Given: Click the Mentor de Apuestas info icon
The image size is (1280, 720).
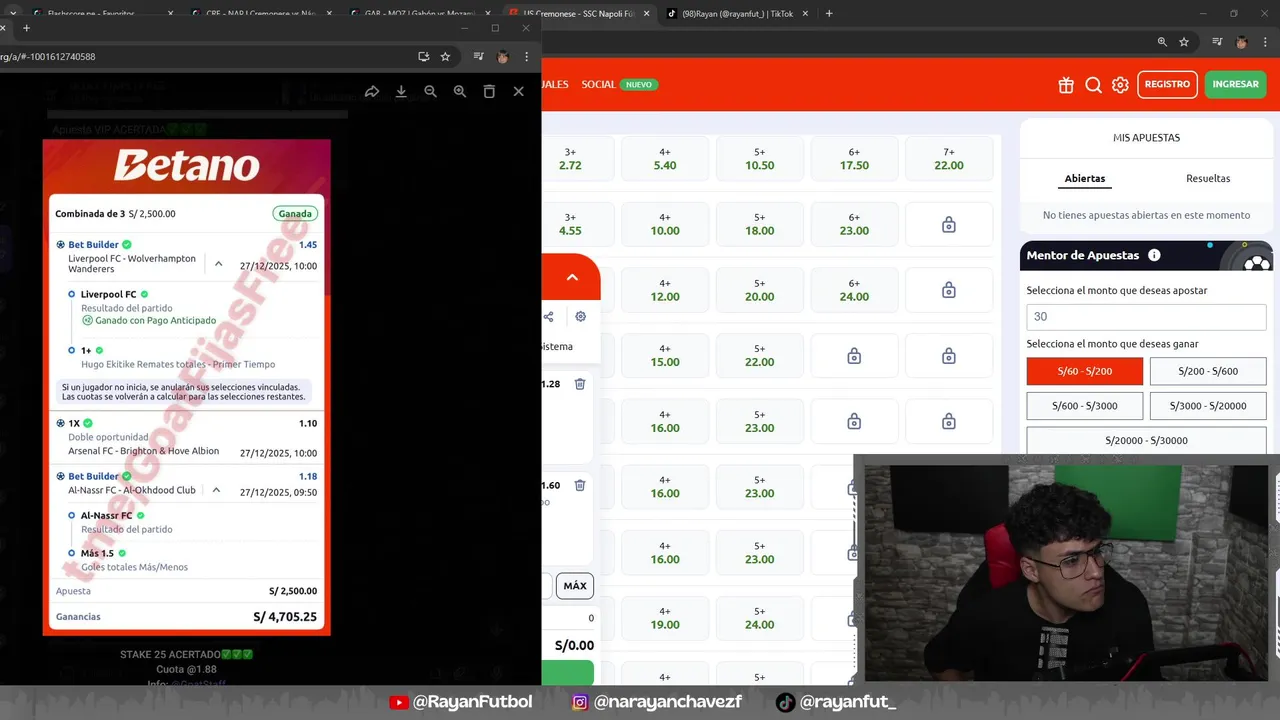Looking at the screenshot, I should (x=1154, y=255).
